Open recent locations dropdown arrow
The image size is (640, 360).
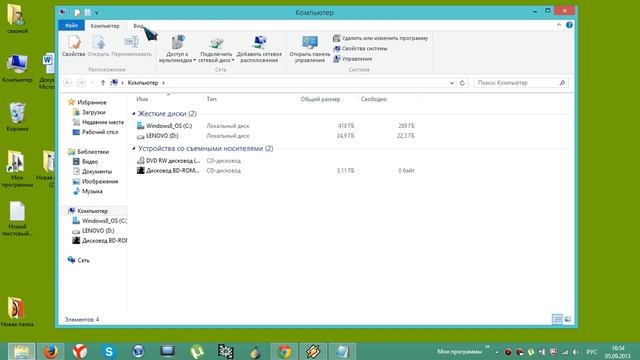(93, 83)
